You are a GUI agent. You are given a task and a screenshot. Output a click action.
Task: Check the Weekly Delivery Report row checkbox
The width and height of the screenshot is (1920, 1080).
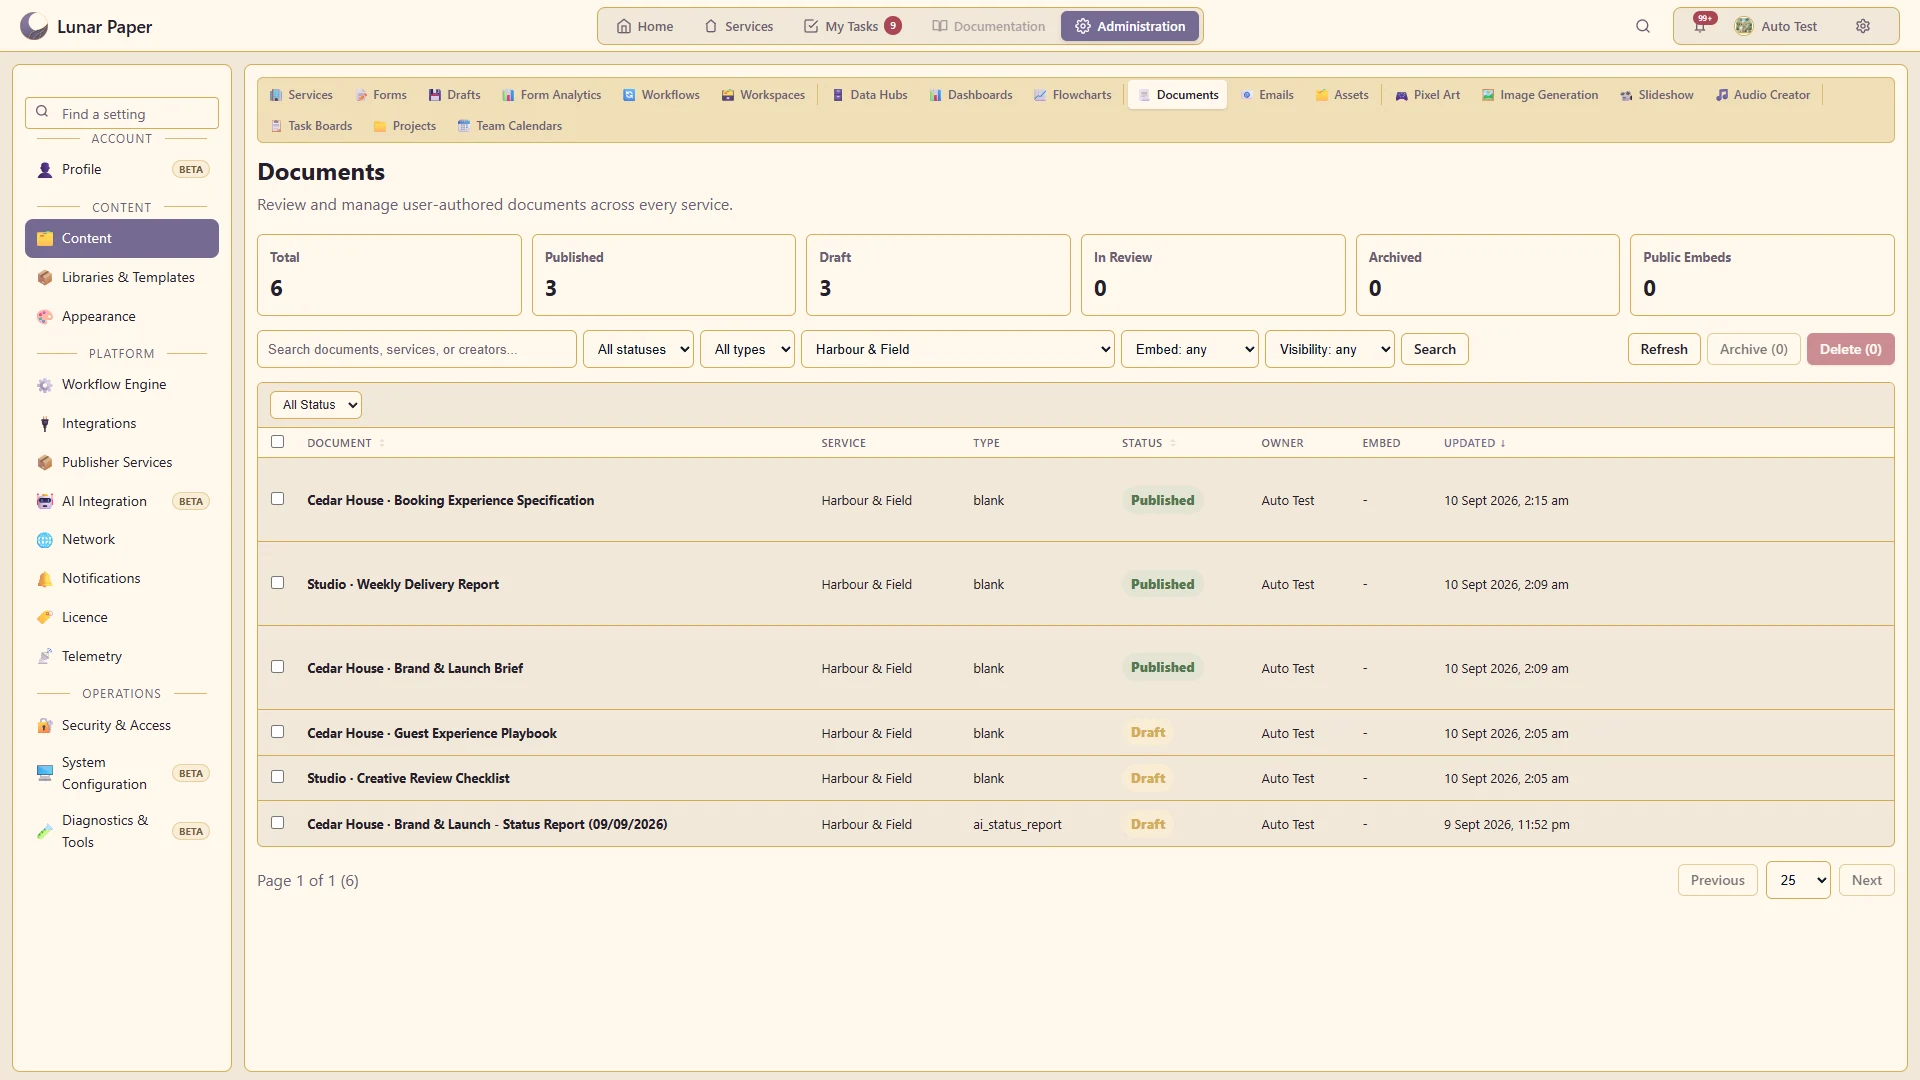278,583
